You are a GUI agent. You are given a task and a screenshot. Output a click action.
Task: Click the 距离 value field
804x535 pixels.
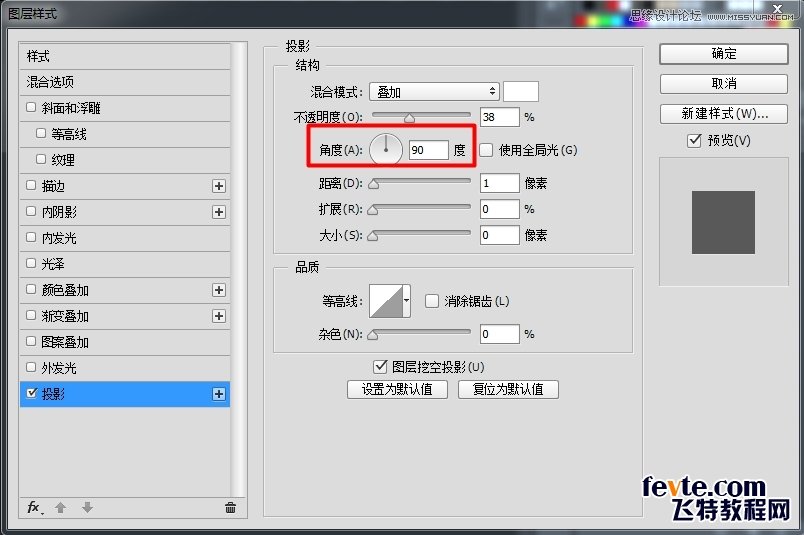[500, 183]
